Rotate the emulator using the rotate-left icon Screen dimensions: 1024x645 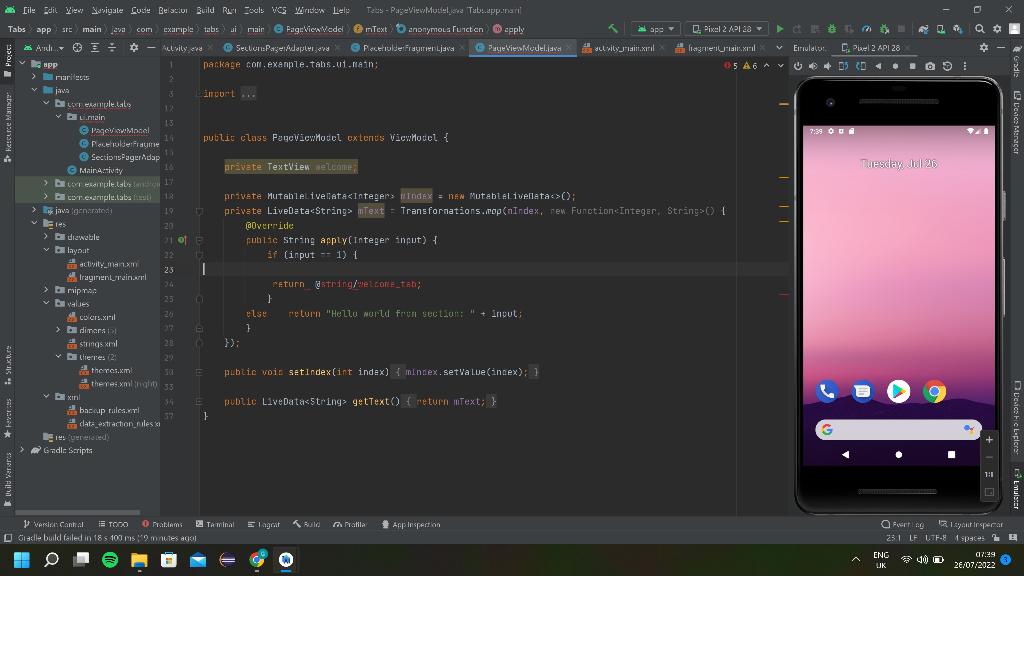point(843,66)
